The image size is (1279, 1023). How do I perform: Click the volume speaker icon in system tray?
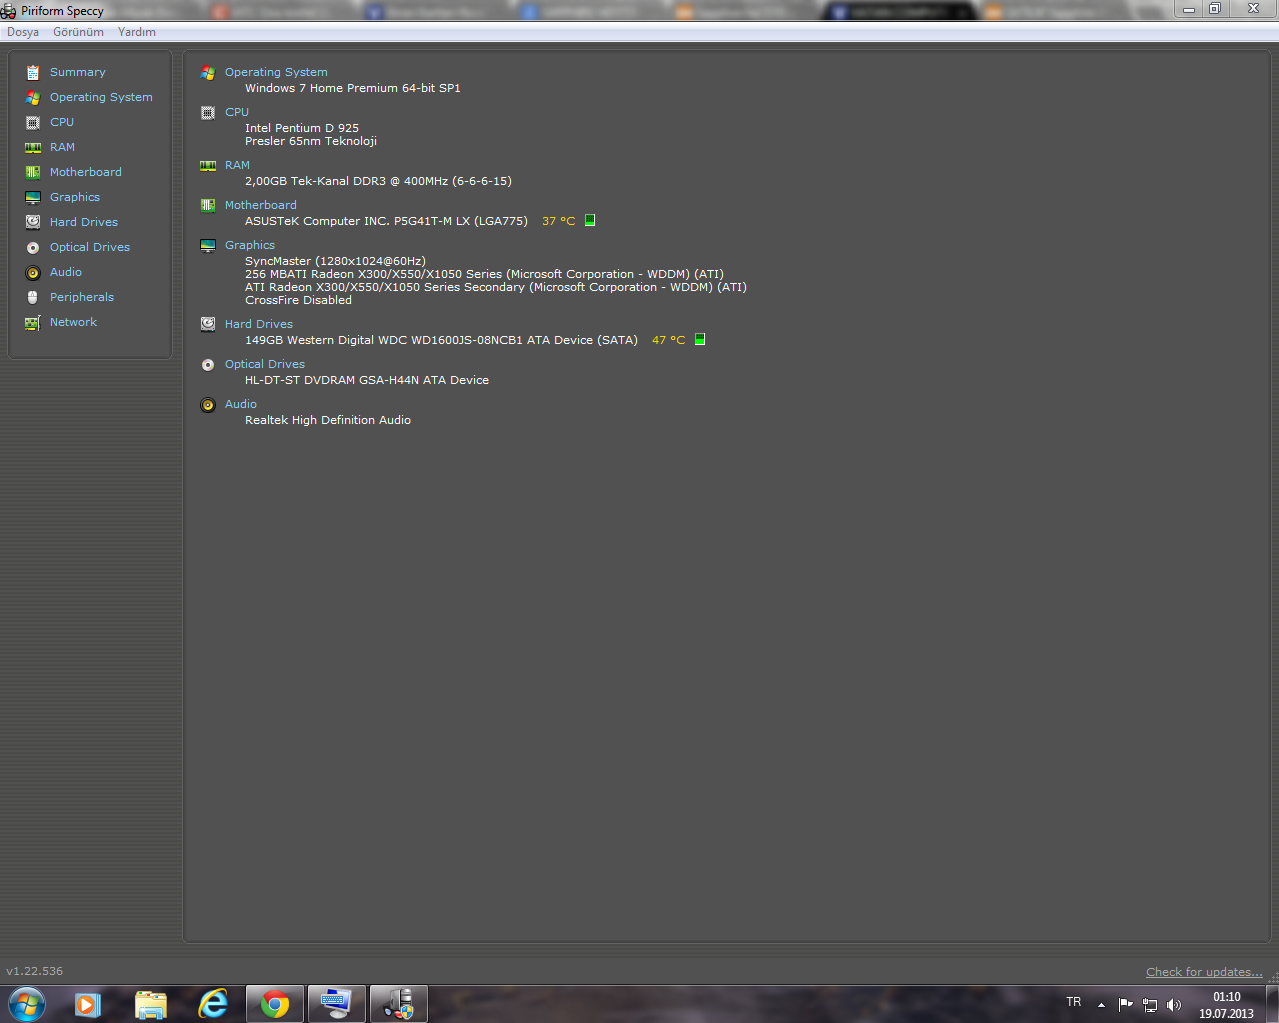click(1174, 1005)
